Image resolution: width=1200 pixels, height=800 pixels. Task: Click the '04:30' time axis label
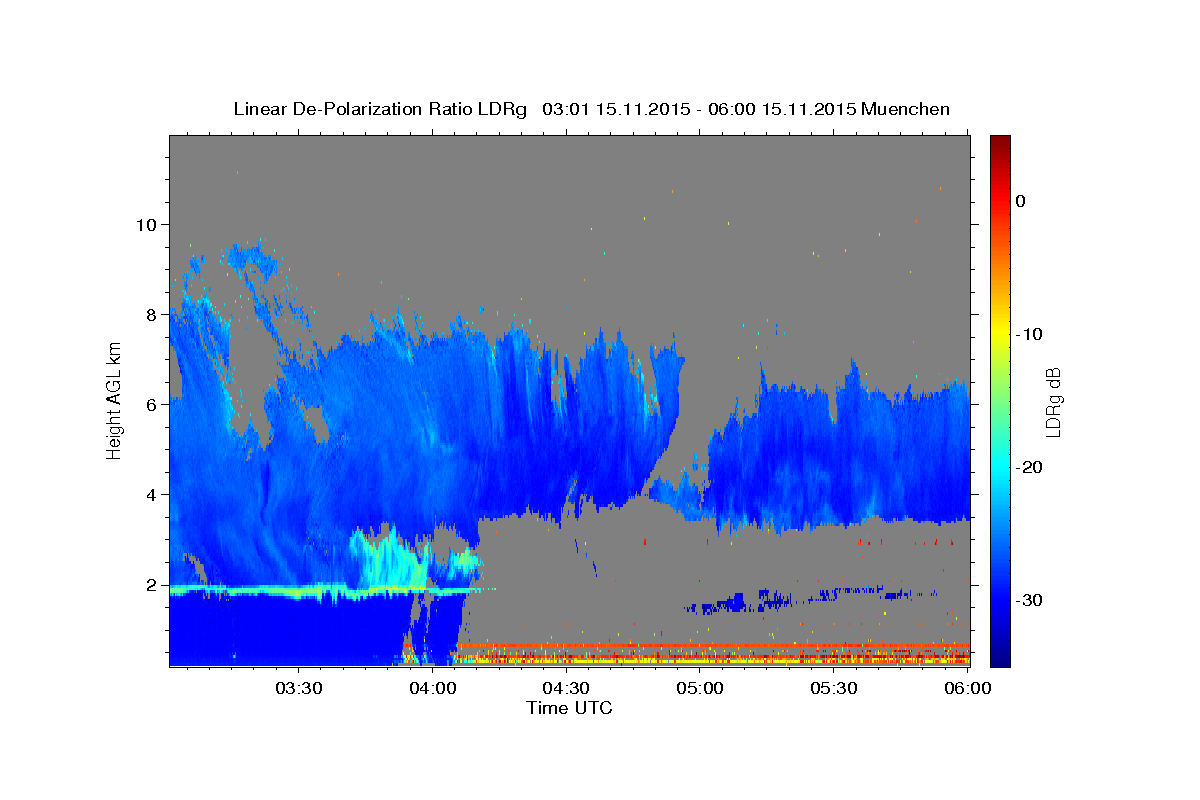(566, 688)
